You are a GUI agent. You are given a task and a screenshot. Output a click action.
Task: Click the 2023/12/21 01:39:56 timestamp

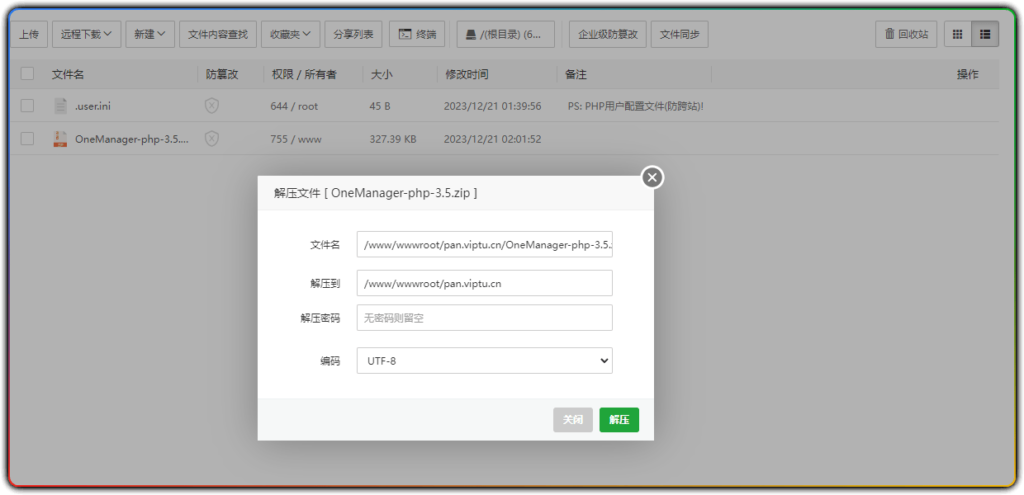pos(492,106)
